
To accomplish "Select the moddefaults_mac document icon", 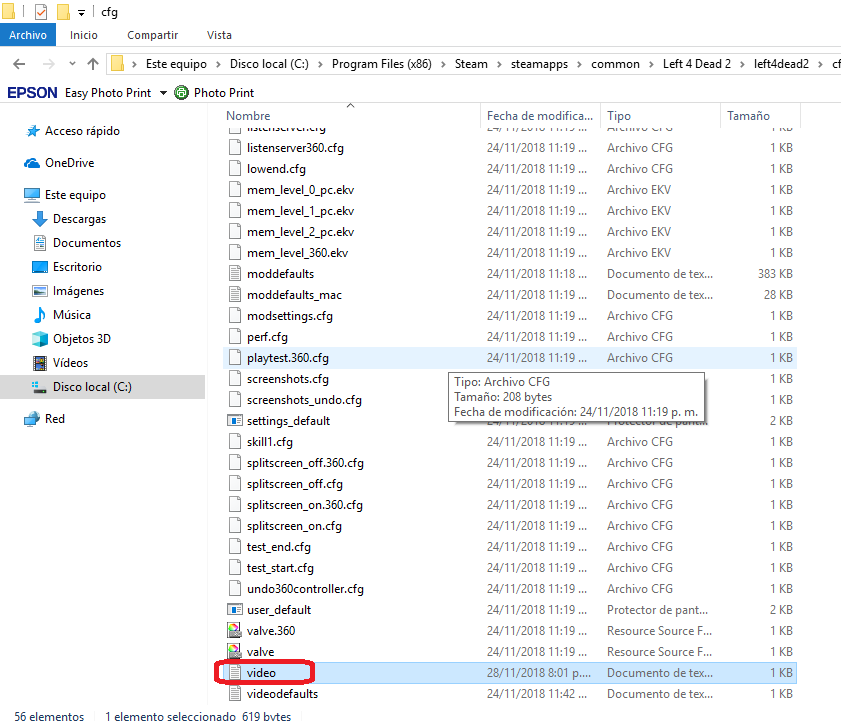I will pos(235,295).
